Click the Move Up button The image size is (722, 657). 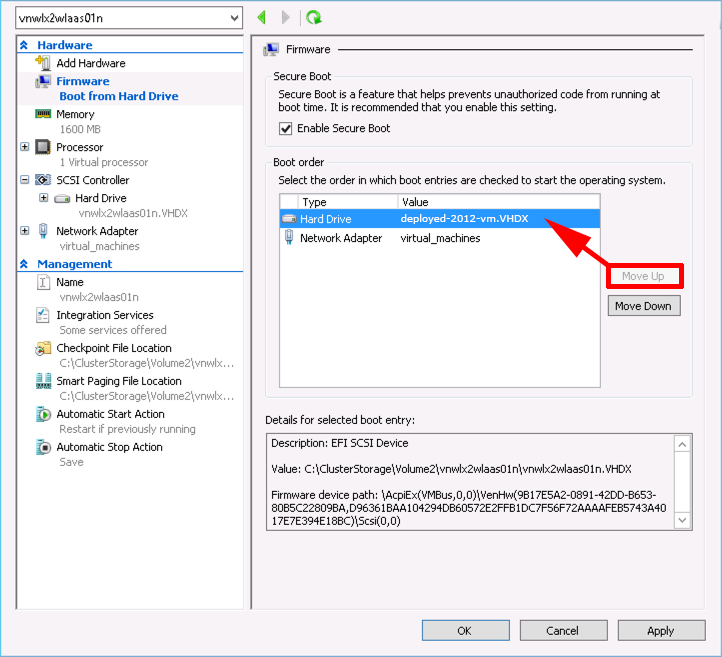coord(643,276)
